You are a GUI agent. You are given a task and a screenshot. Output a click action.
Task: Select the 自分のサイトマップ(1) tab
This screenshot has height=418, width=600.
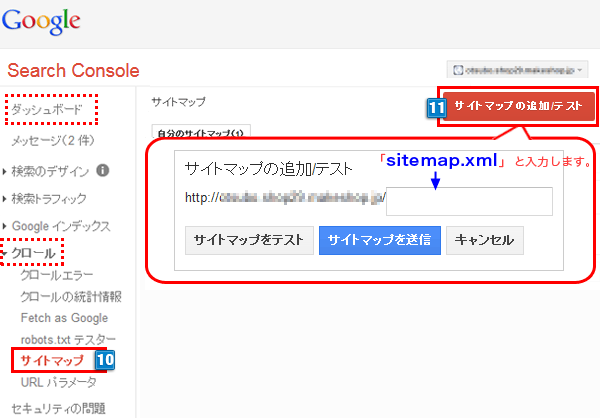[201, 131]
